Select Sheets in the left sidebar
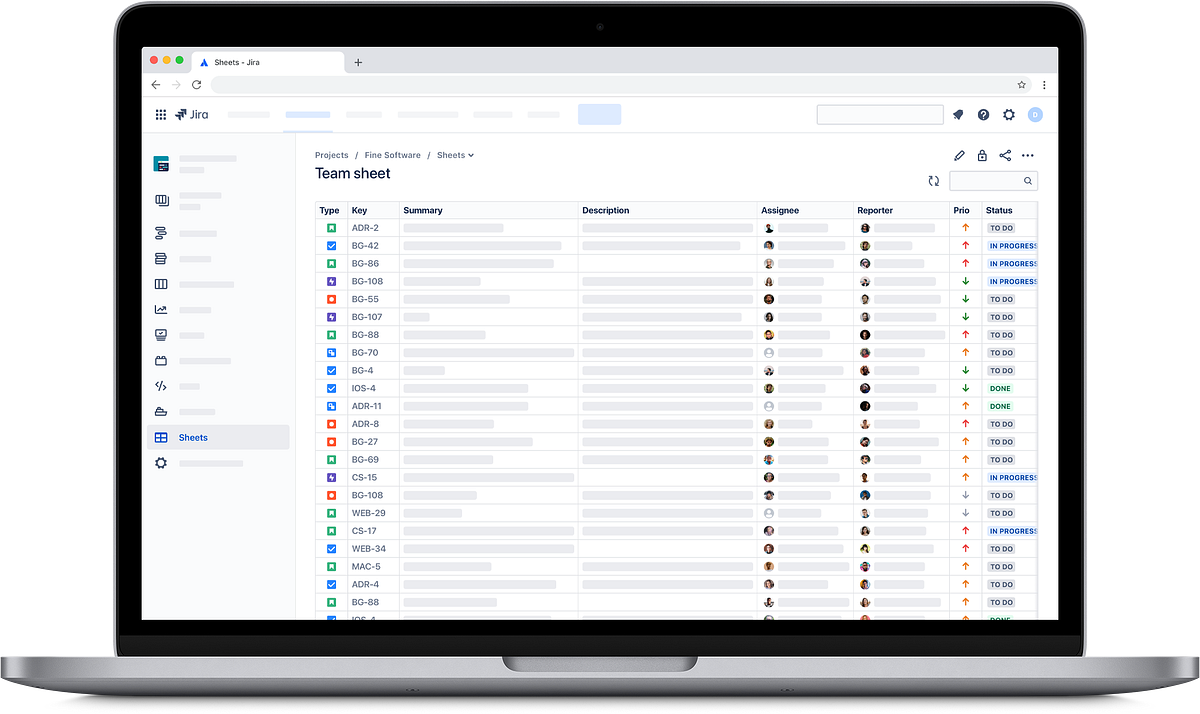Viewport: 1200px width, 714px height. 192,437
